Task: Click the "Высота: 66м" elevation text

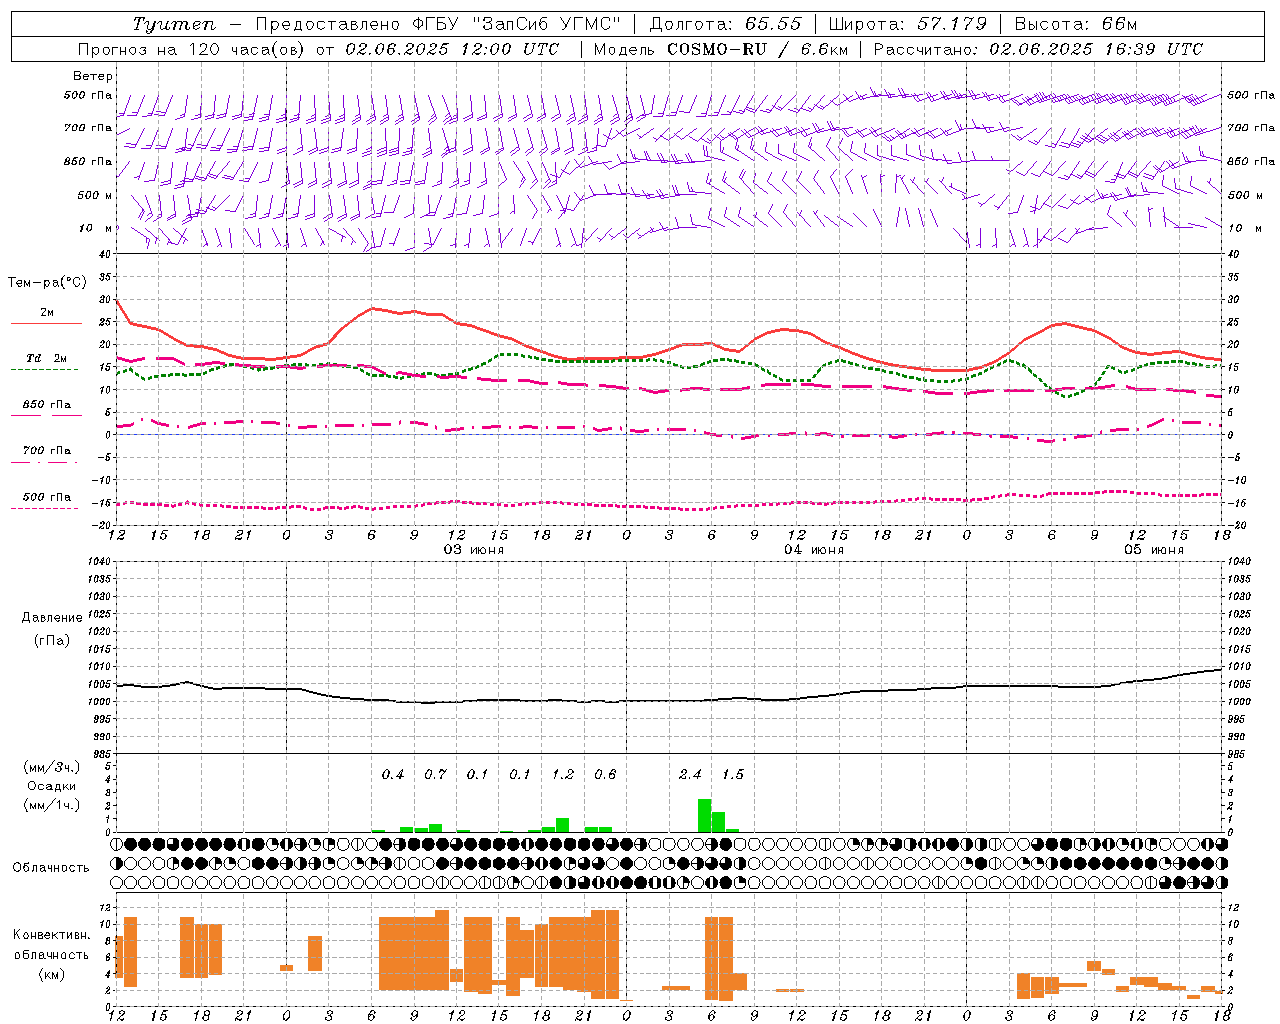Action: pyautogui.click(x=1076, y=24)
